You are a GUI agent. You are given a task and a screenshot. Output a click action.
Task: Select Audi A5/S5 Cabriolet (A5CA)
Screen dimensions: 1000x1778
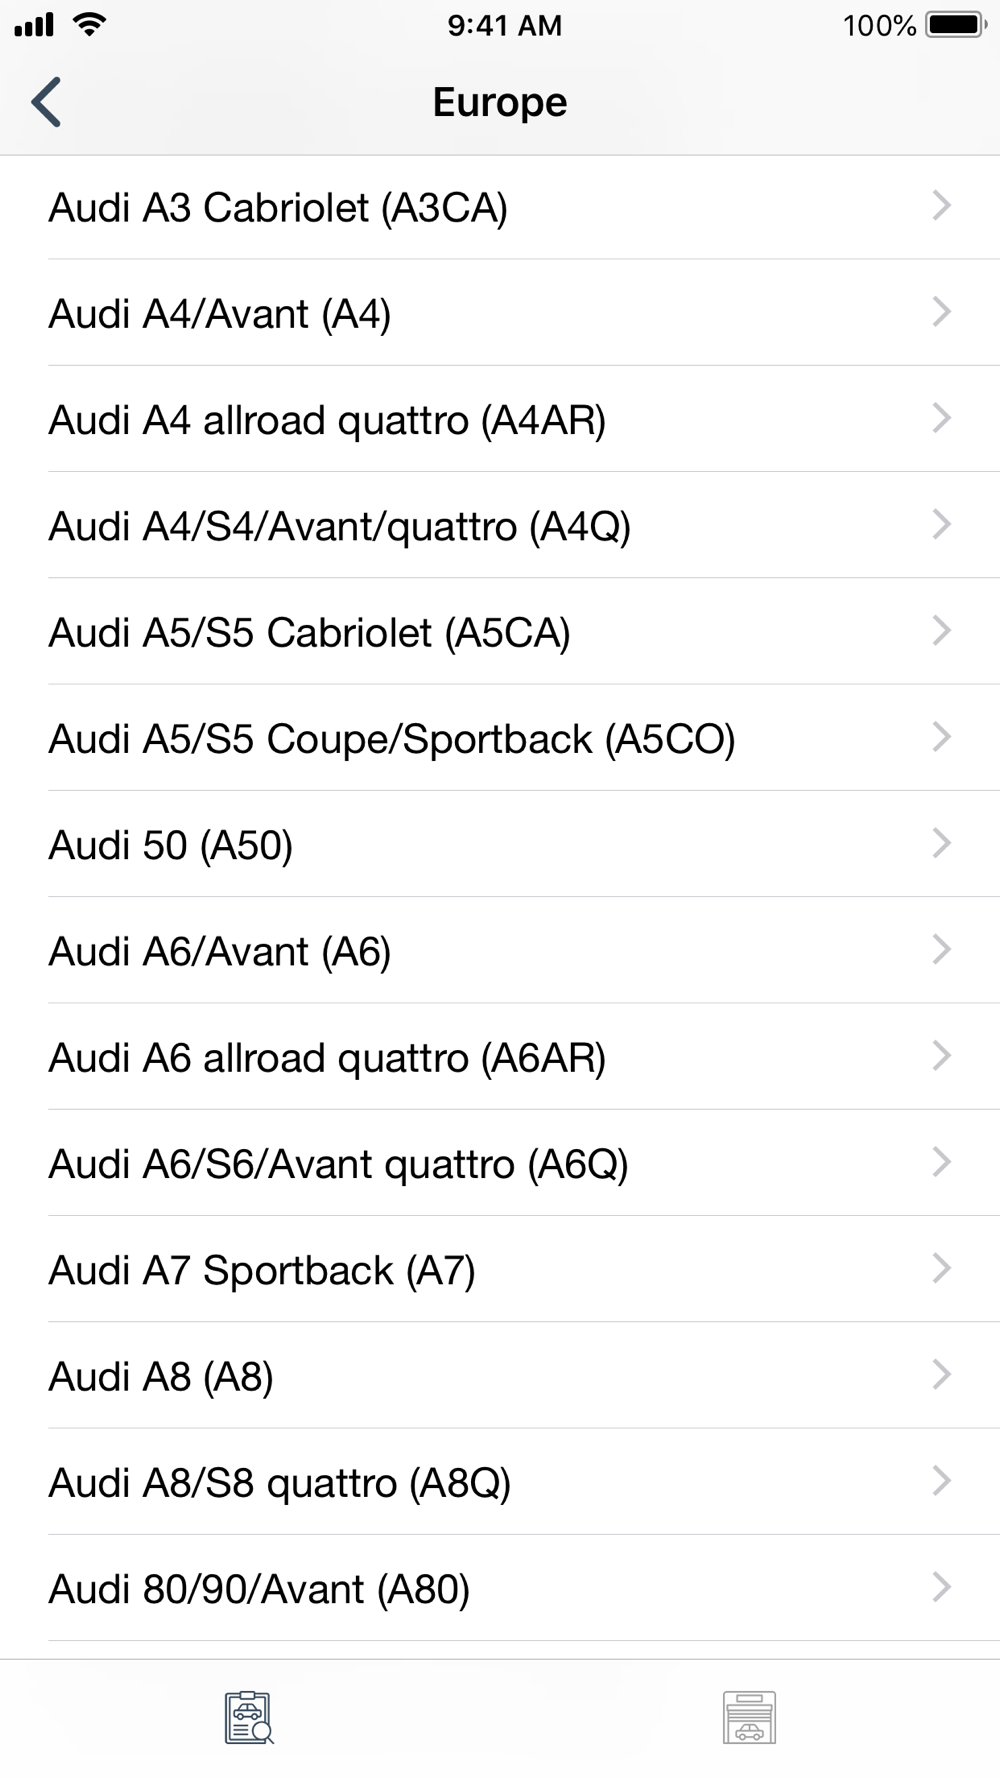309,632
